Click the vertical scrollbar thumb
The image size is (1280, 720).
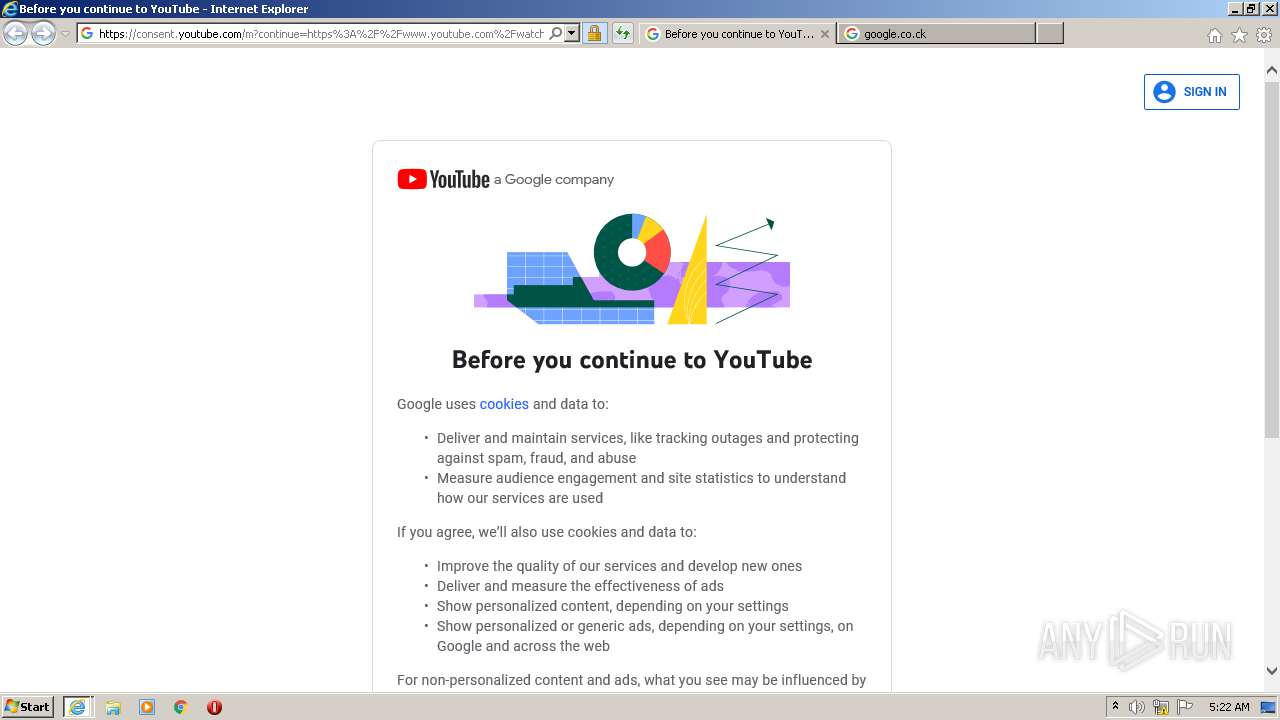[x=1271, y=258]
